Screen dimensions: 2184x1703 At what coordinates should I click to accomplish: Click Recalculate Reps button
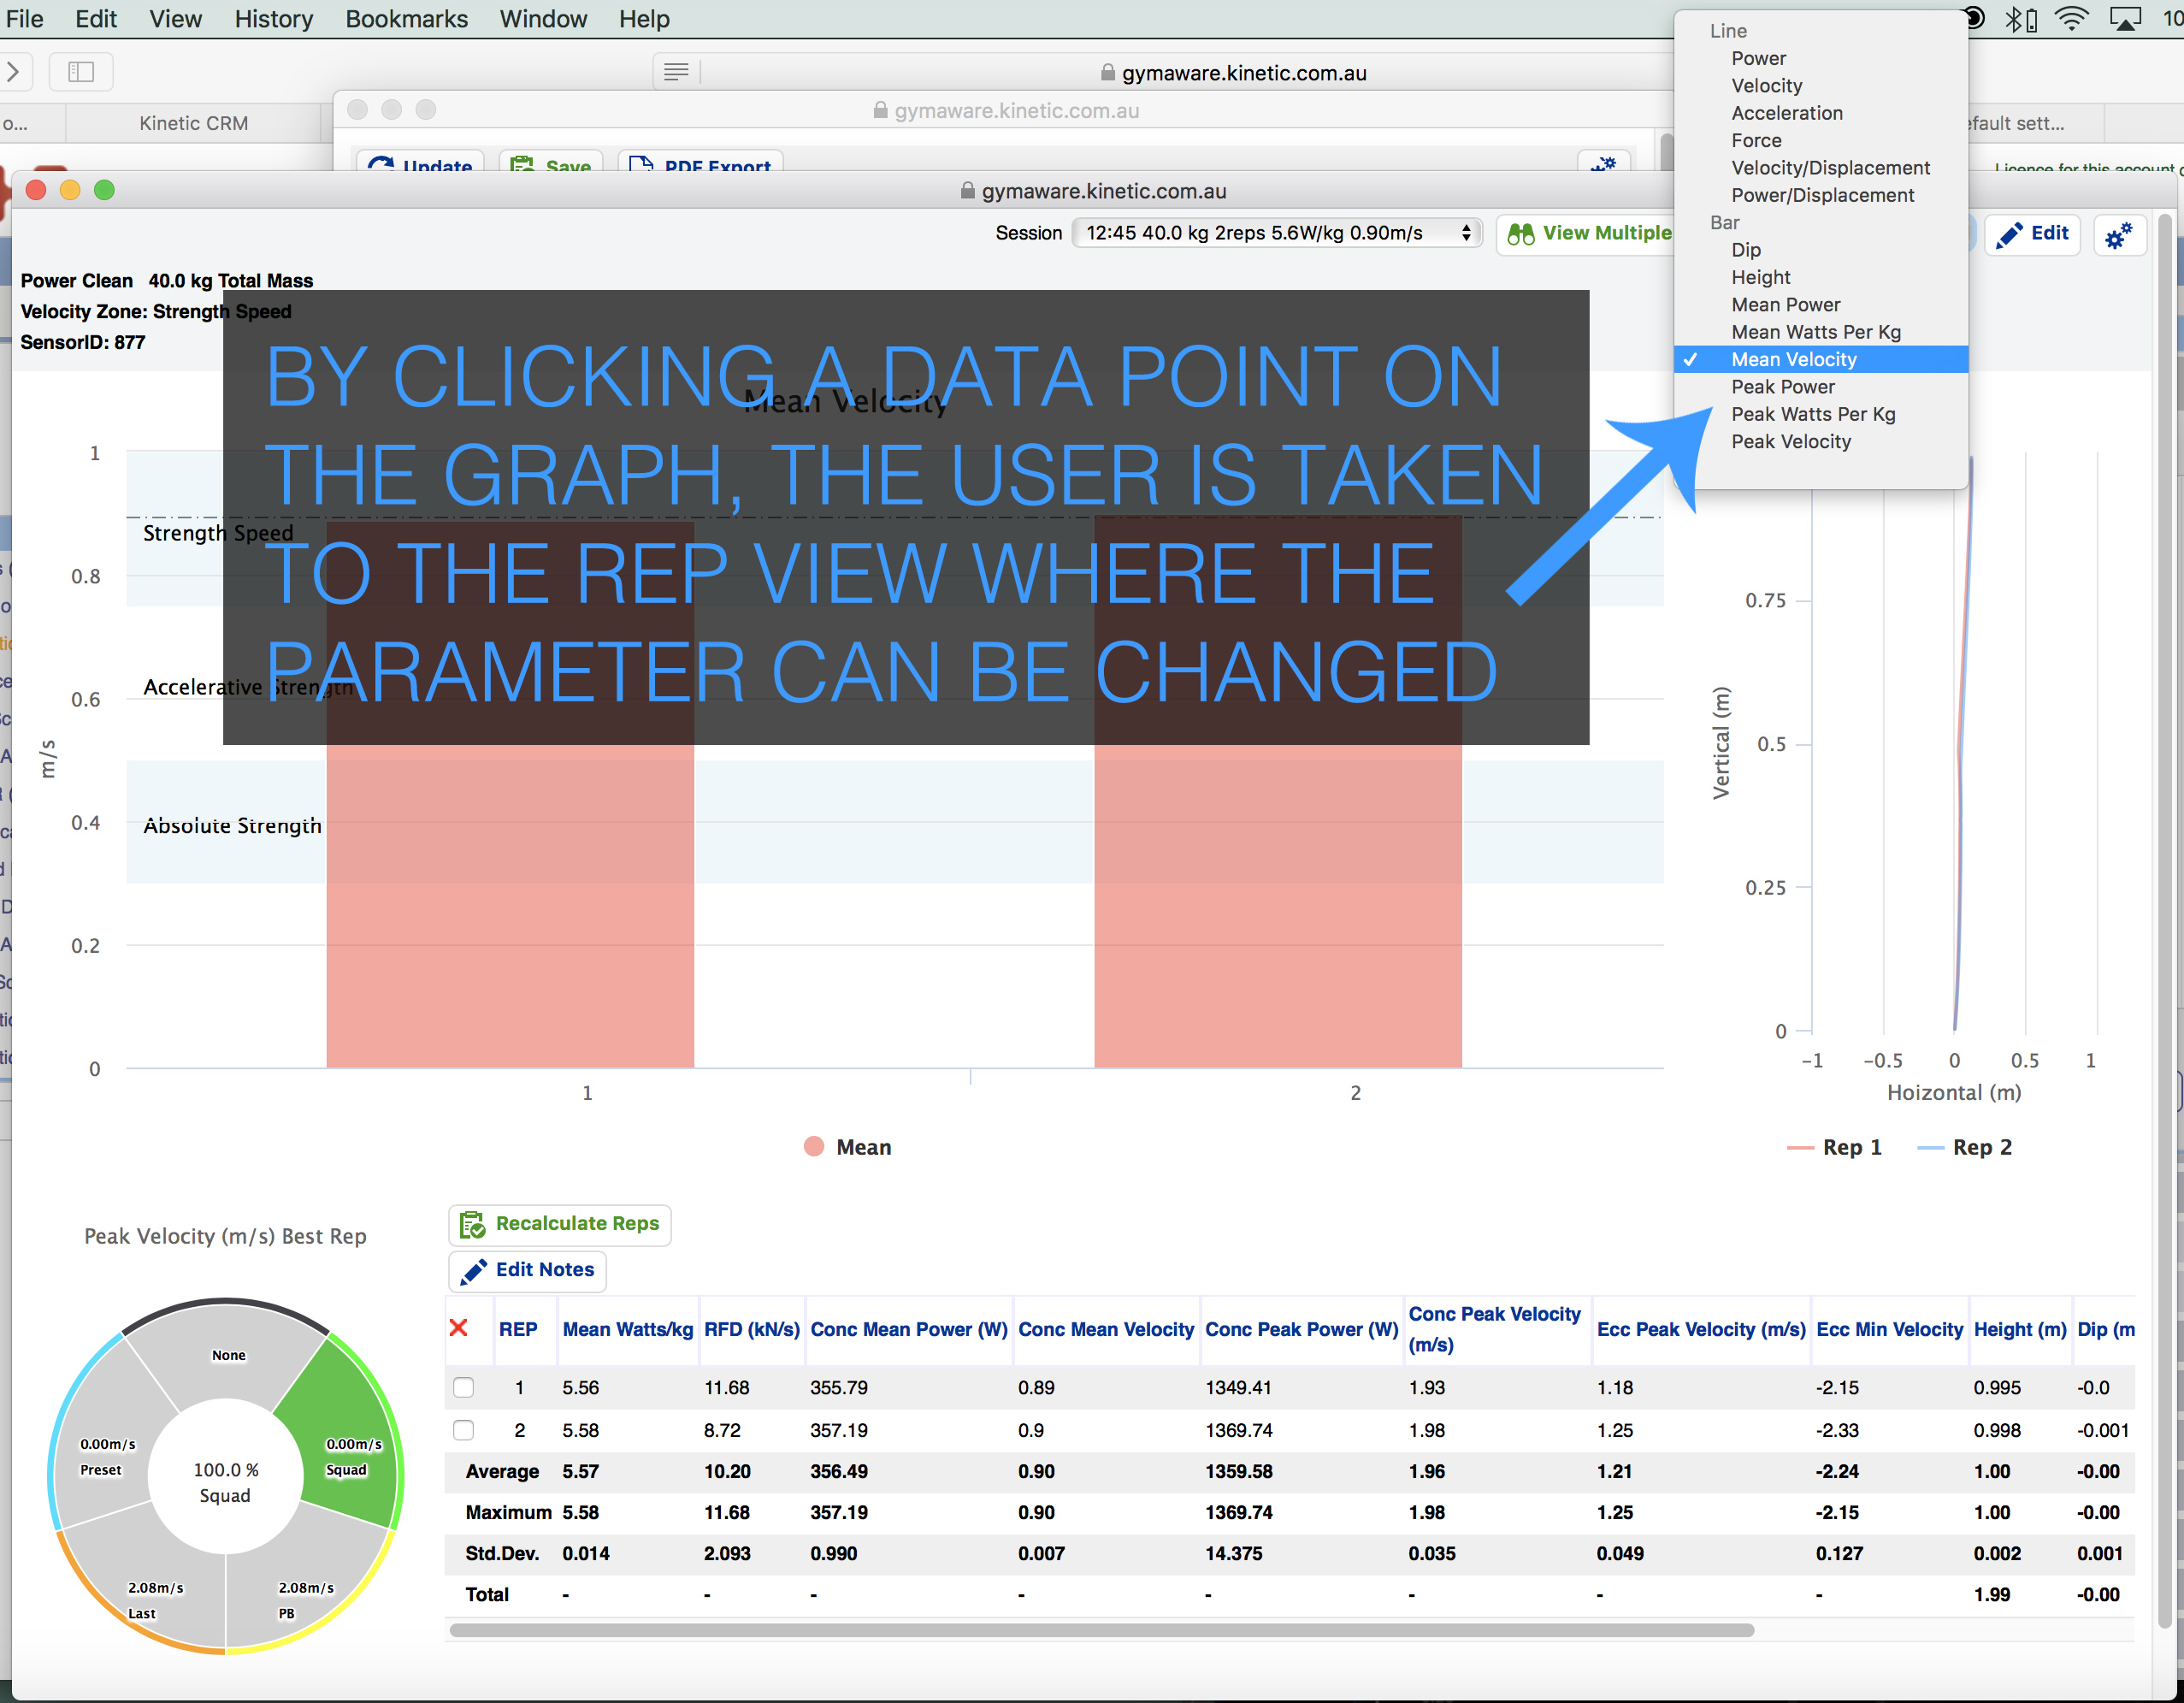tap(559, 1224)
